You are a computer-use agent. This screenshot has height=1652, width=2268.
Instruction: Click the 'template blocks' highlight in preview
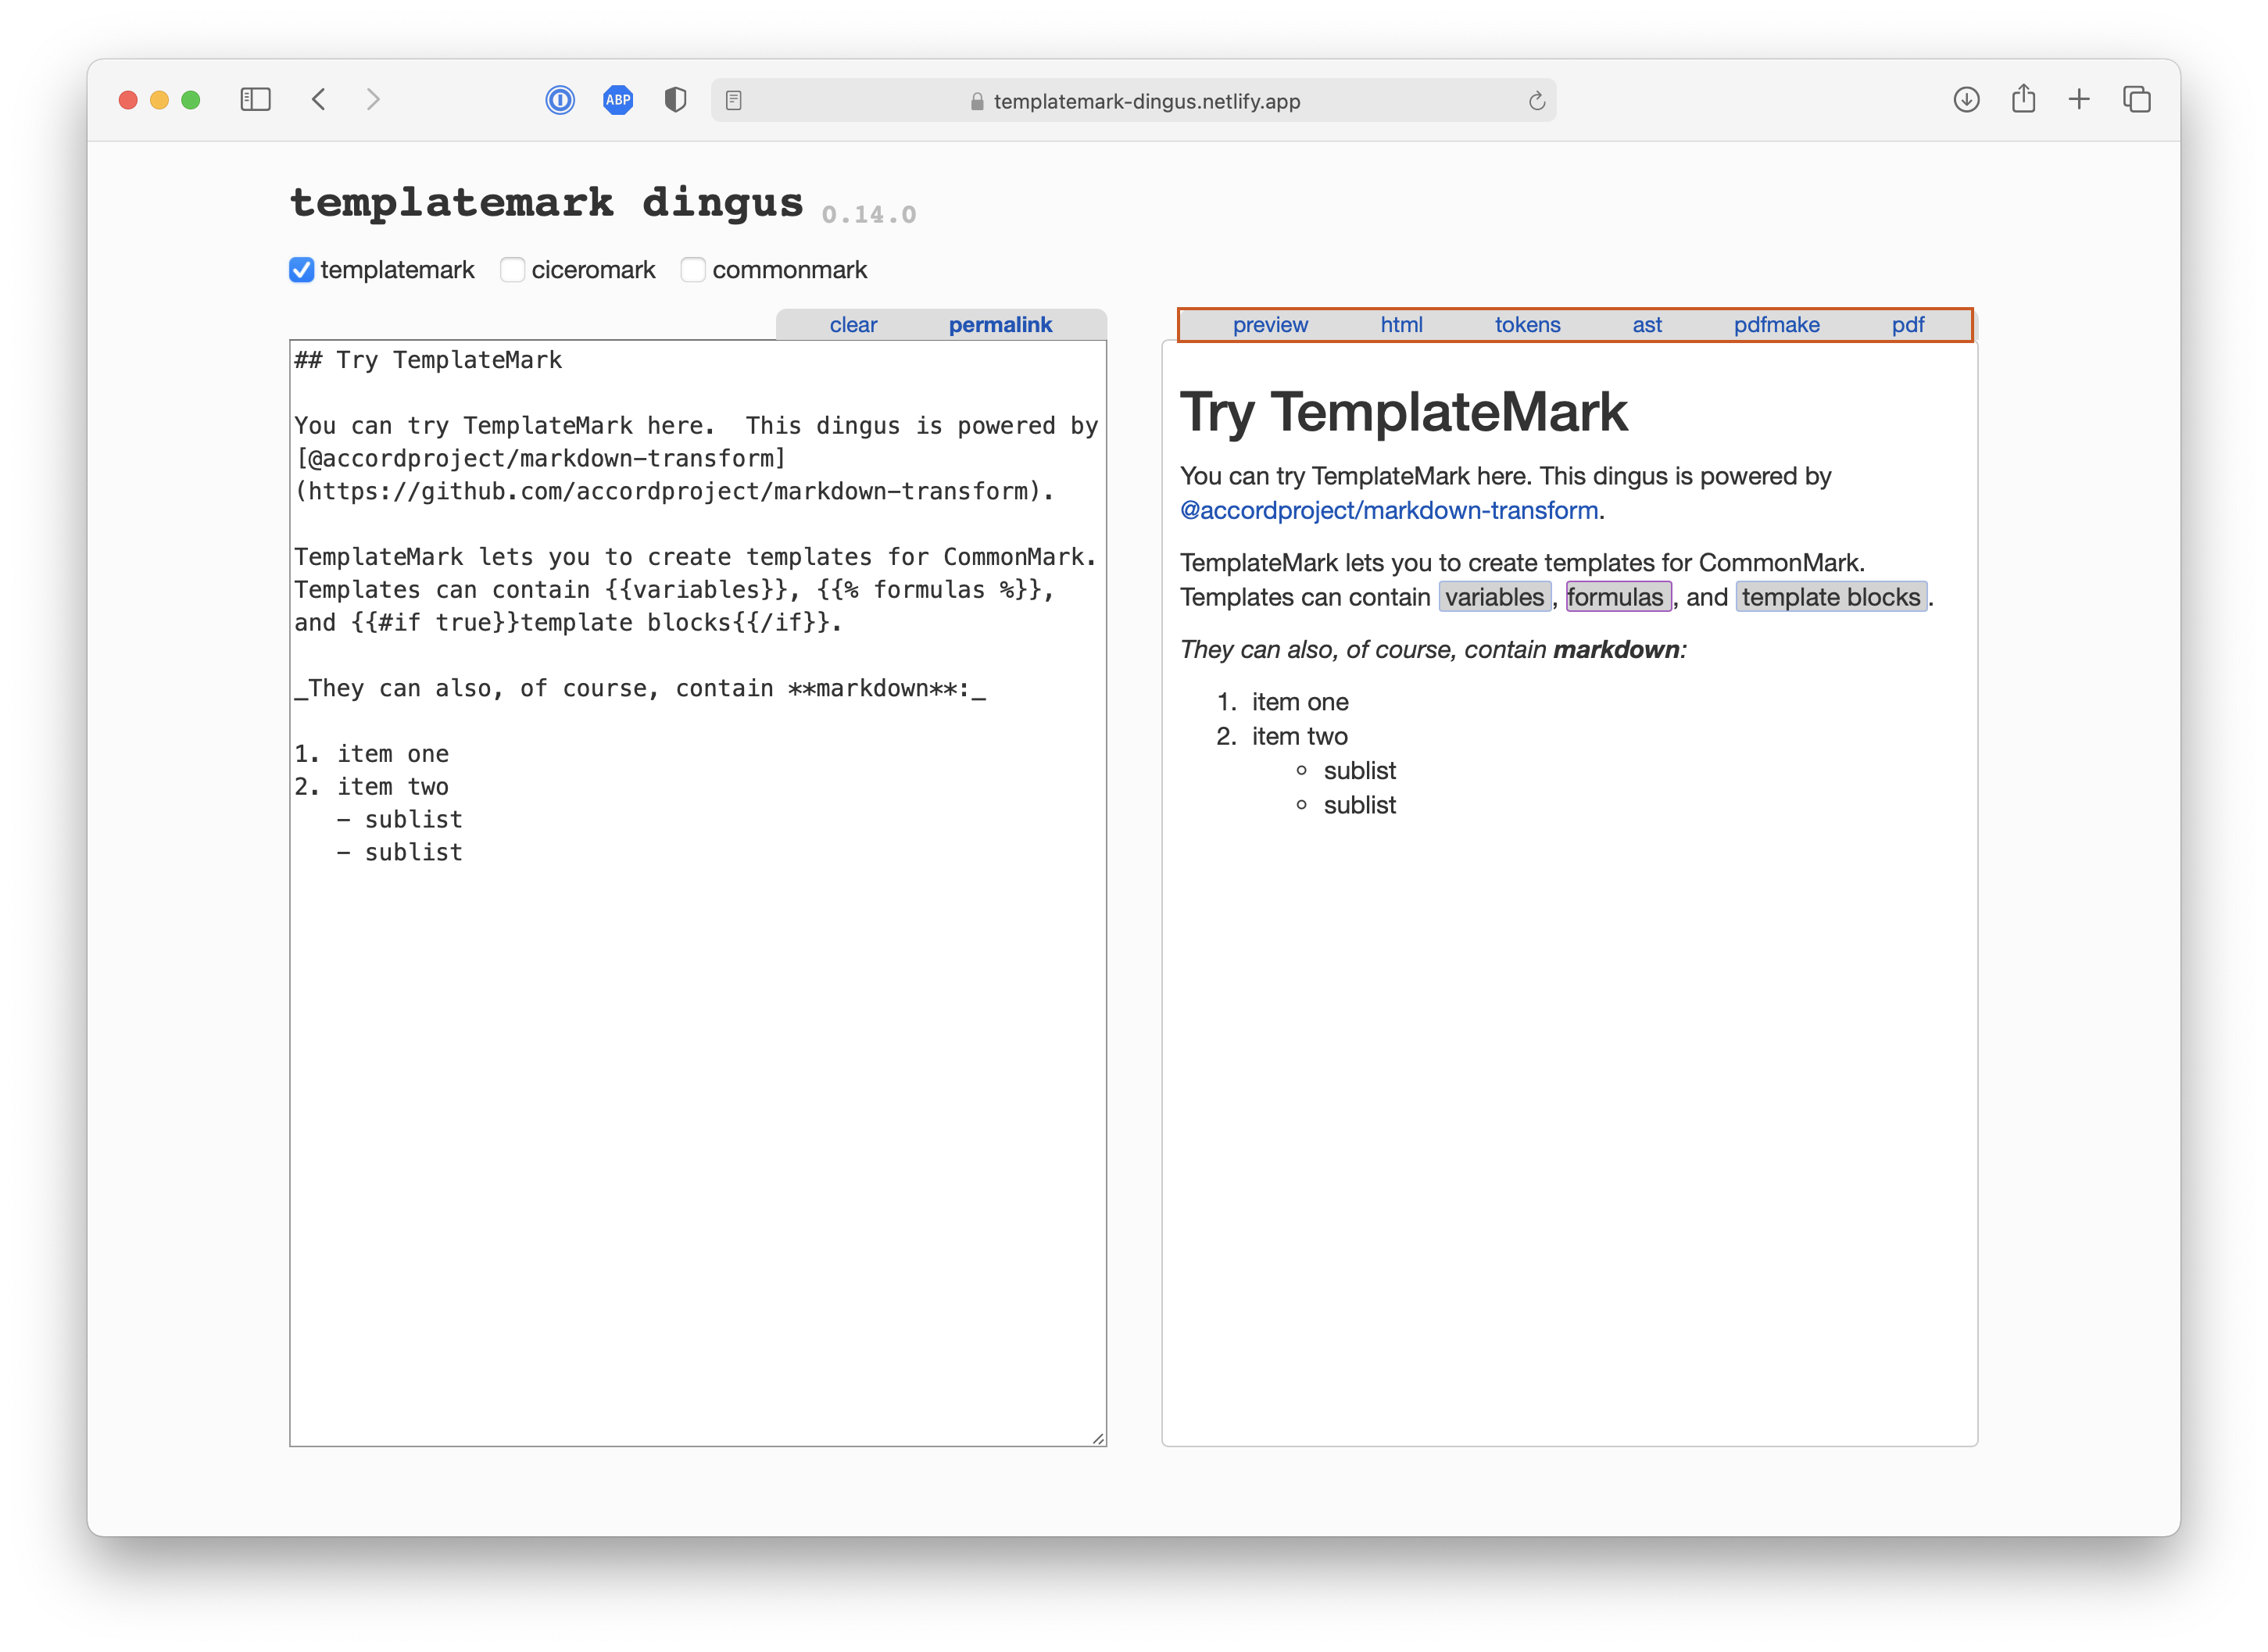tap(1830, 597)
